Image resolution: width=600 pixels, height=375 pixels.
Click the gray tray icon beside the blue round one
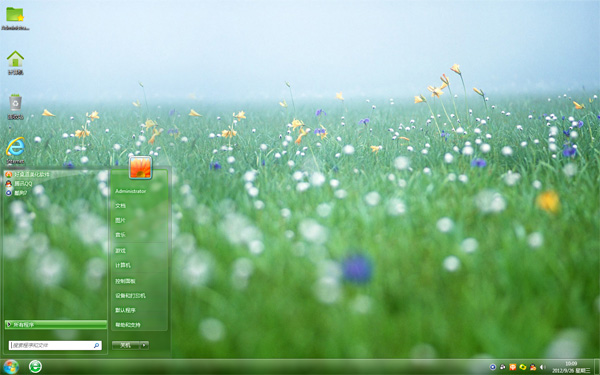click(503, 367)
